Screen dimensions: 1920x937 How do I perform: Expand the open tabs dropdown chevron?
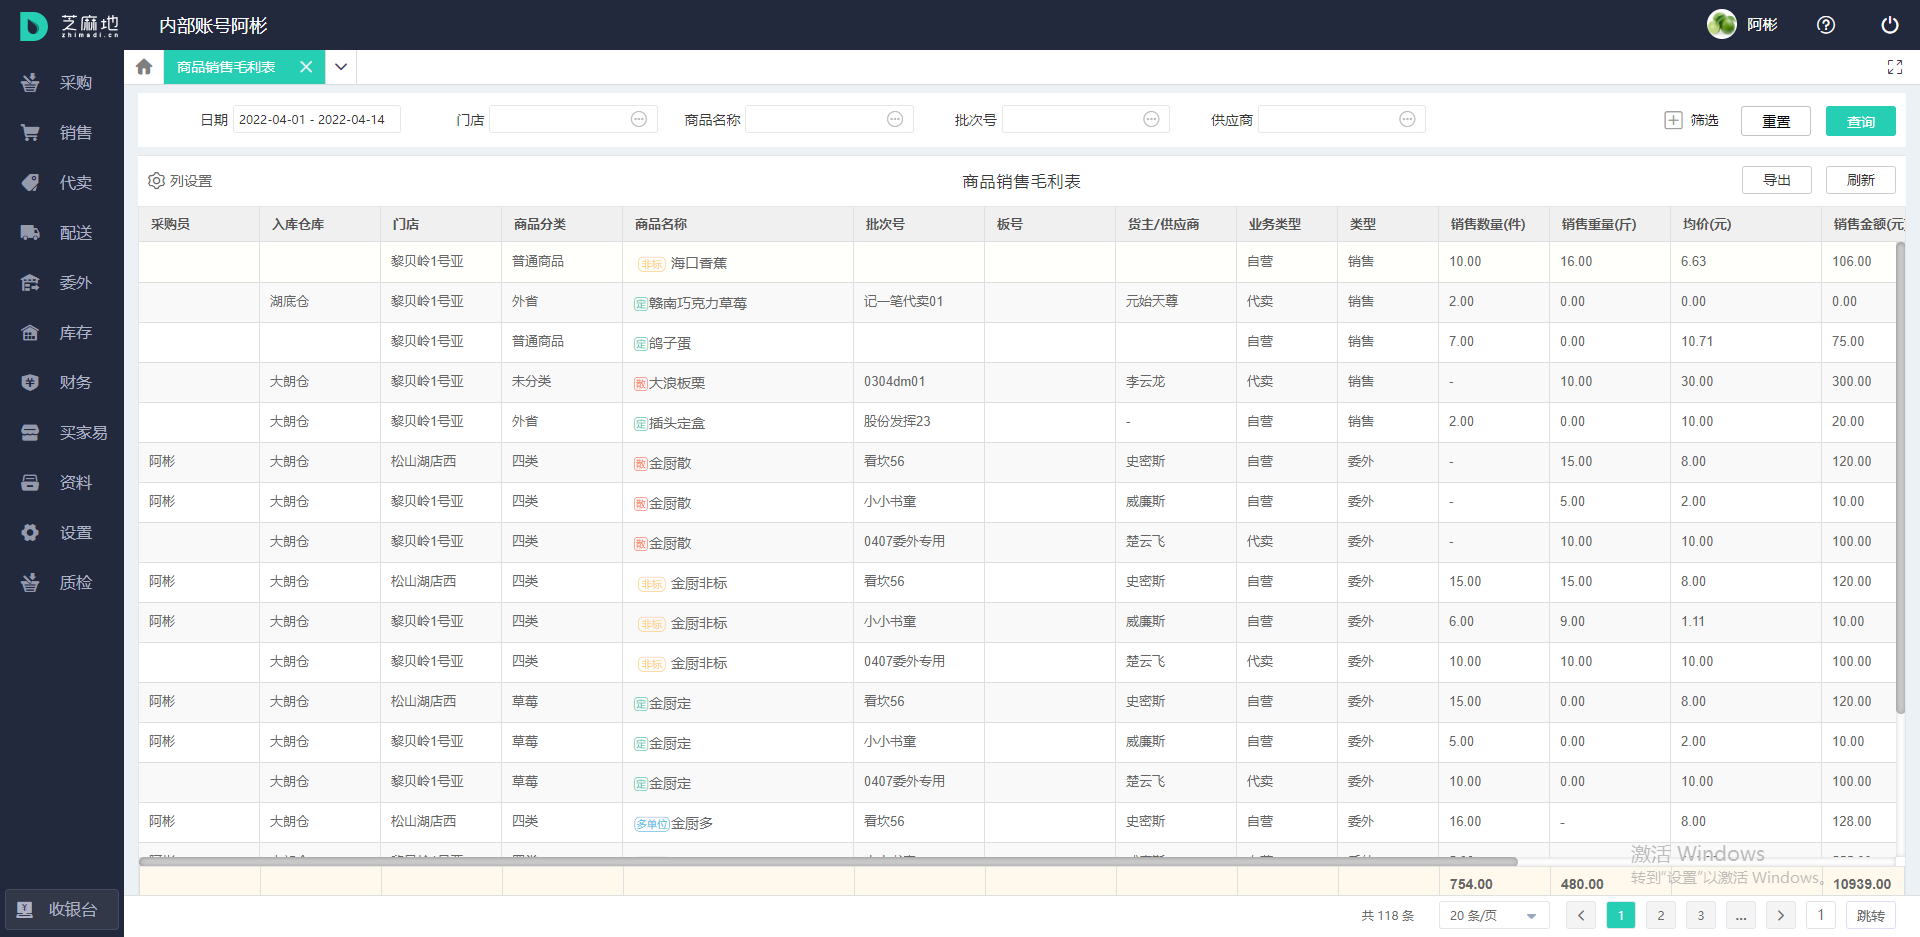341,67
